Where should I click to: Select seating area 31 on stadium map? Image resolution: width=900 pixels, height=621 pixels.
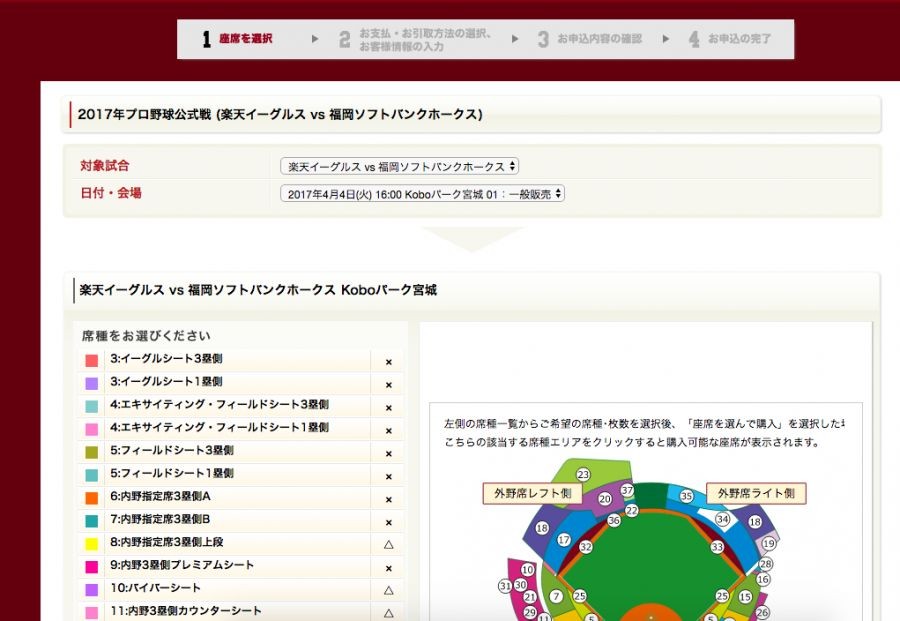tap(505, 585)
